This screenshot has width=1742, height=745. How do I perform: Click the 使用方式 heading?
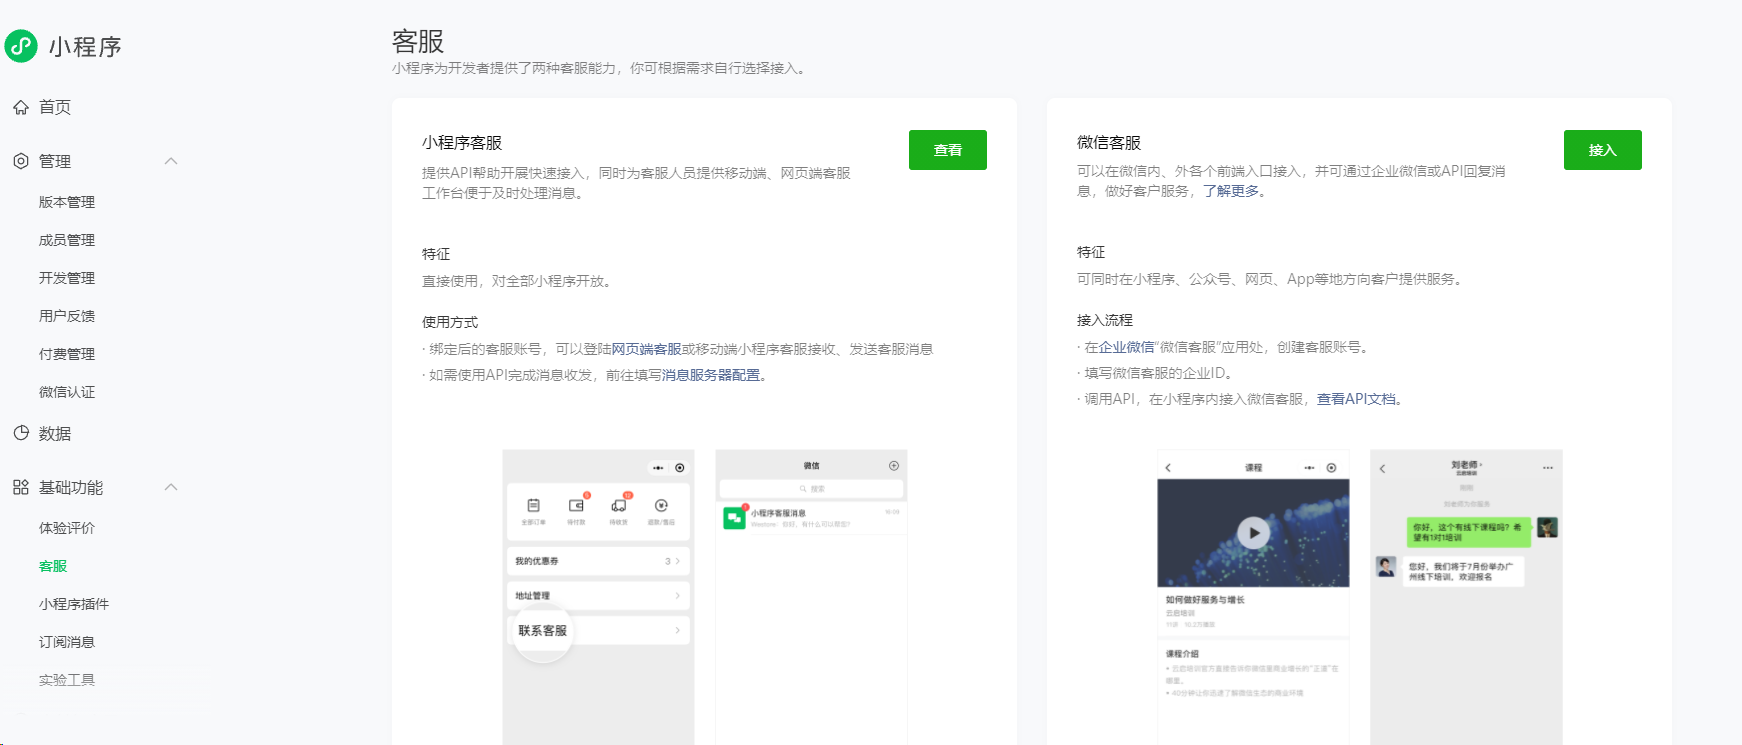[x=450, y=322]
